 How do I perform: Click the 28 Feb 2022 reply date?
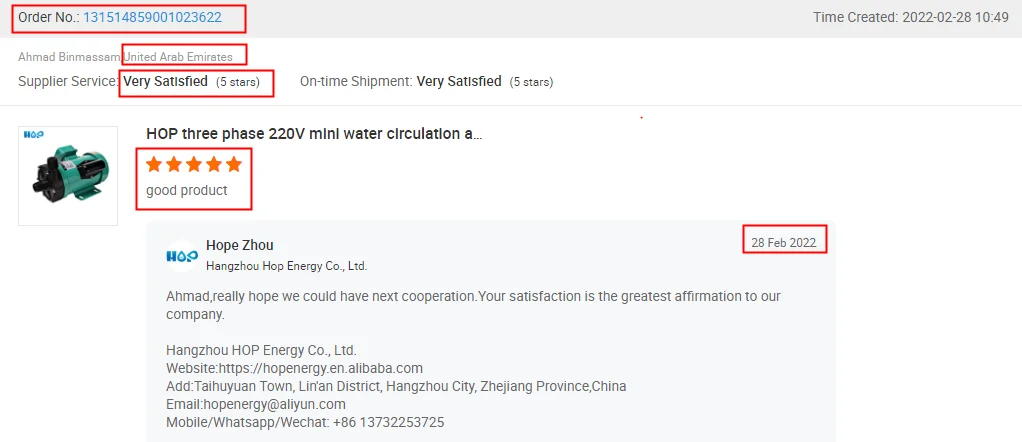784,242
